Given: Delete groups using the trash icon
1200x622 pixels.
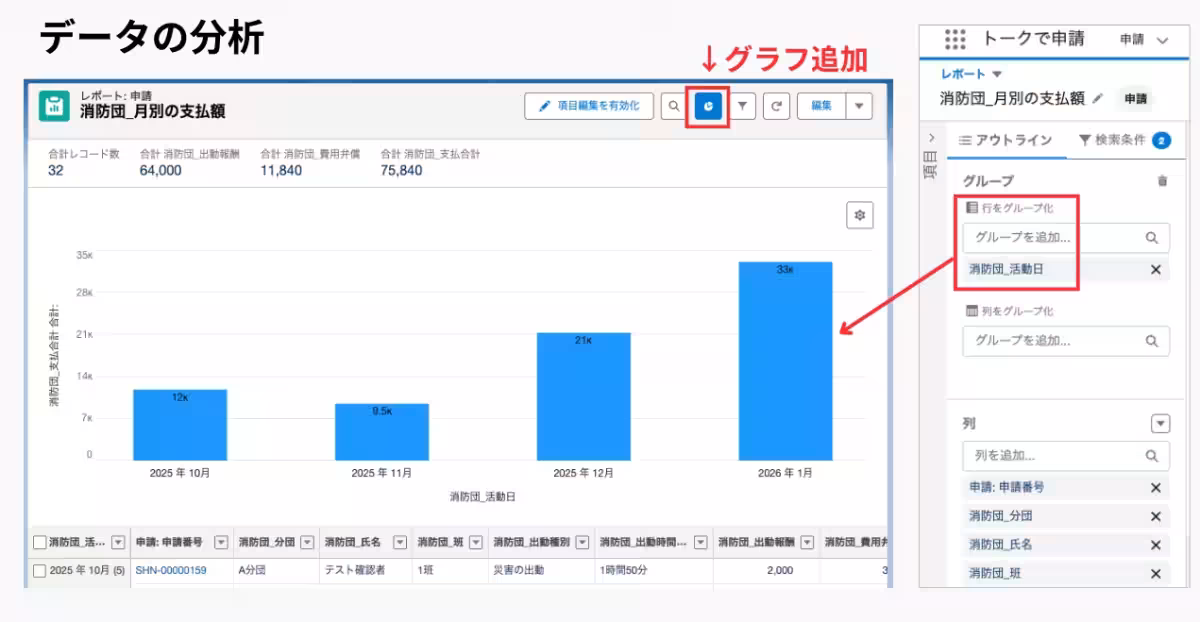Looking at the screenshot, I should tap(1161, 181).
